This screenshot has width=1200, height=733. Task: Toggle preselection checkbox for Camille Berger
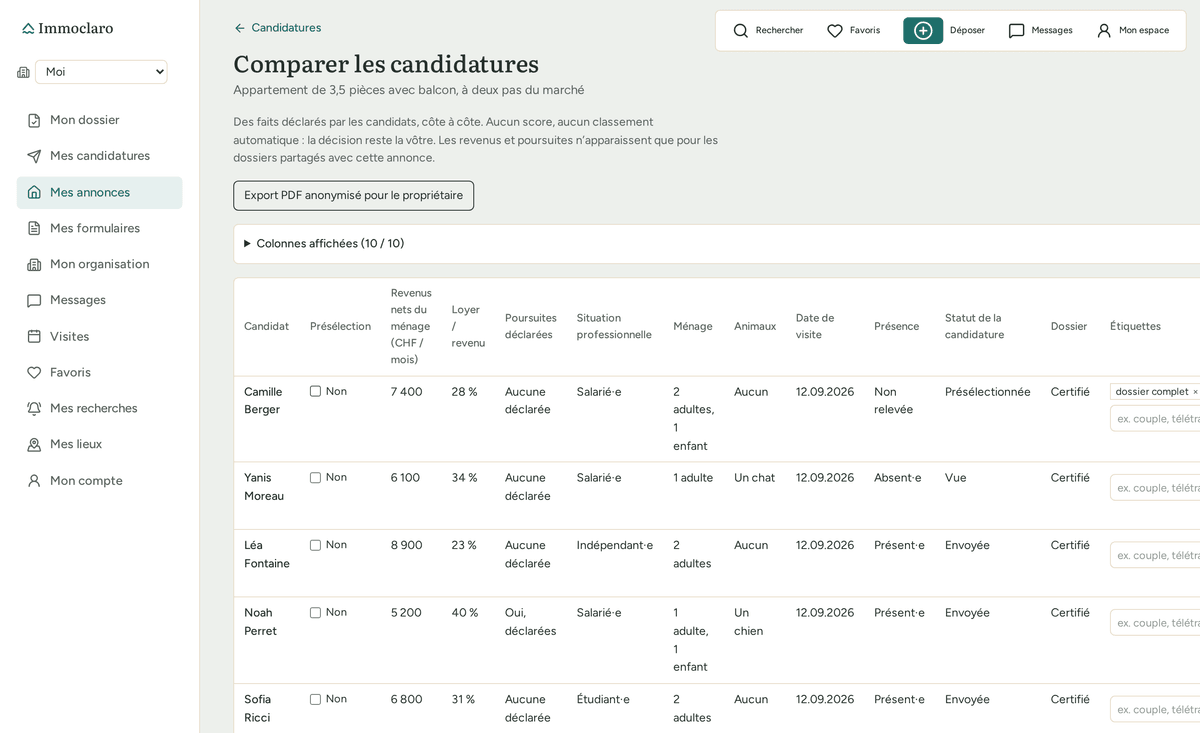tap(316, 391)
